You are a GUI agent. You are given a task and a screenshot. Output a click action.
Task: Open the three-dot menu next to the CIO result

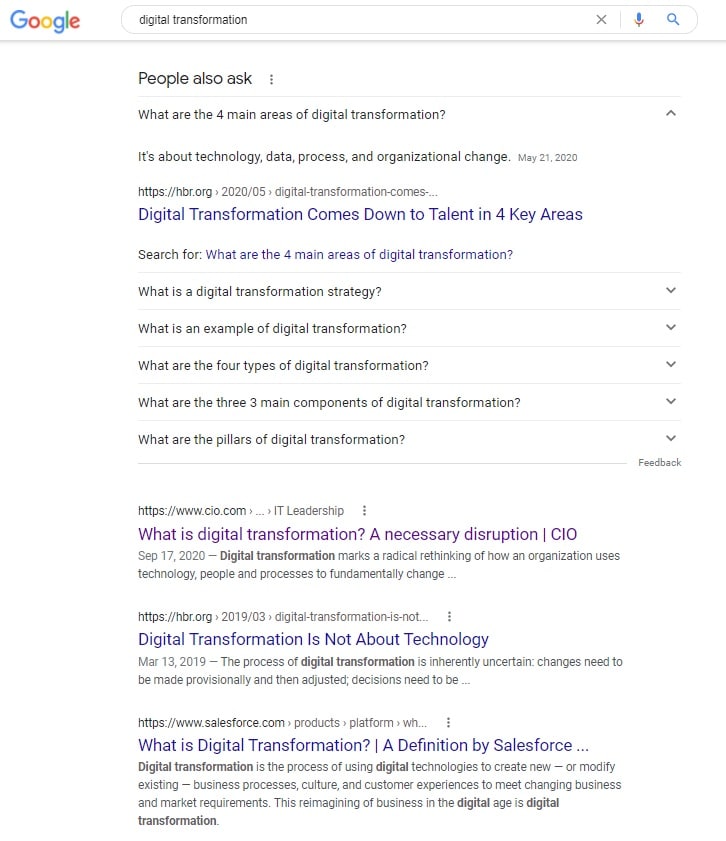click(363, 510)
